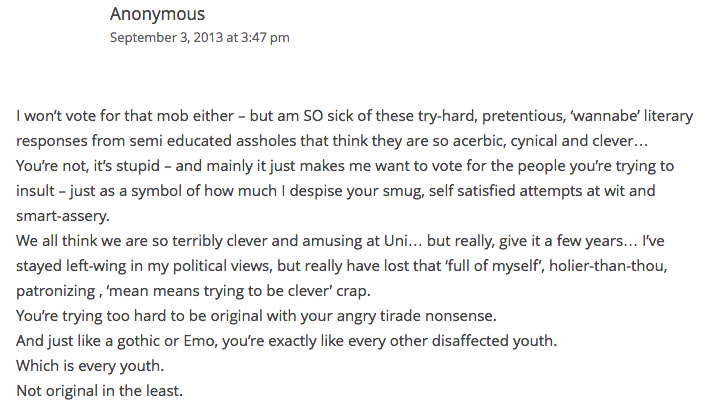
Task: Click the word 'patronizing'
Action: (x=55, y=291)
